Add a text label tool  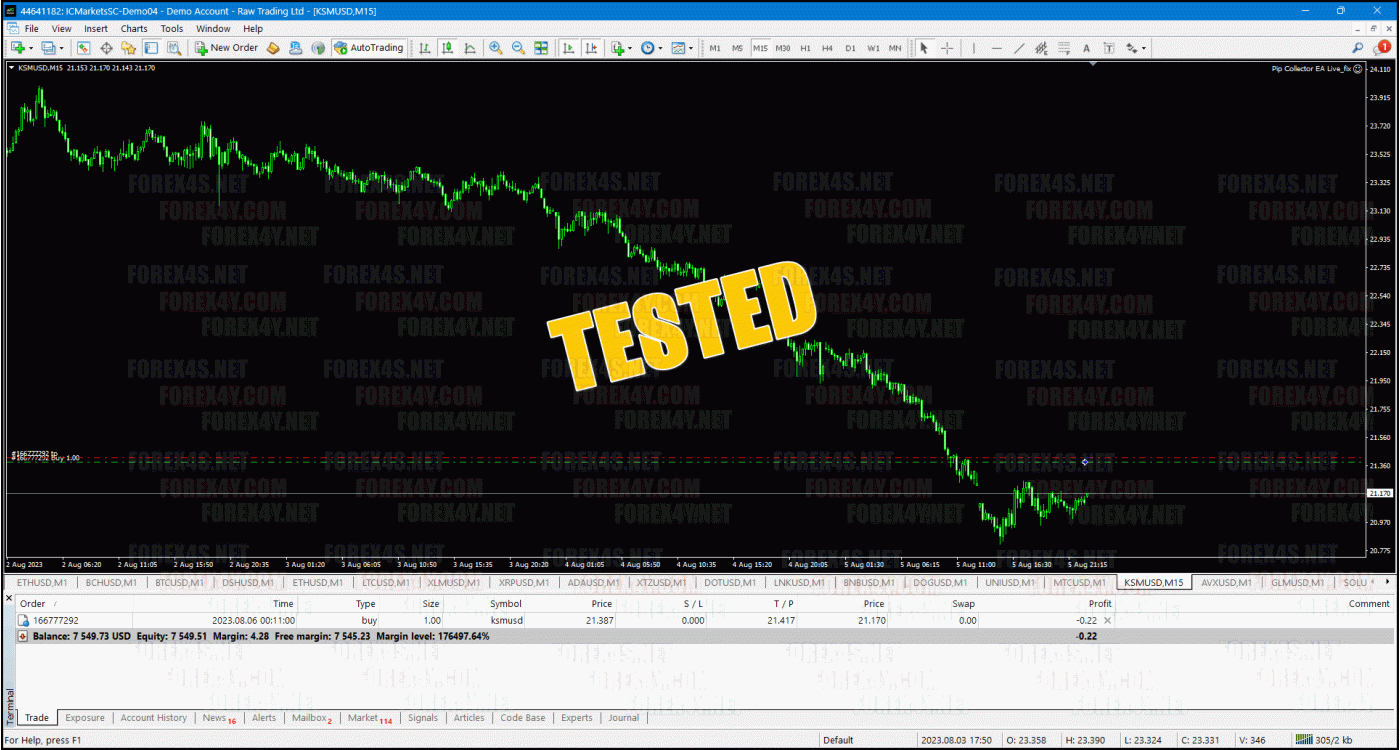[1086, 48]
